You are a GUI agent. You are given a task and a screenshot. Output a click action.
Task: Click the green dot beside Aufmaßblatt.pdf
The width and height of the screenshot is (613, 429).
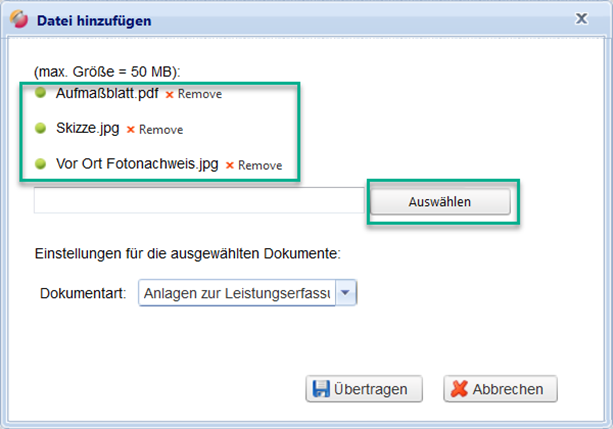click(x=40, y=93)
